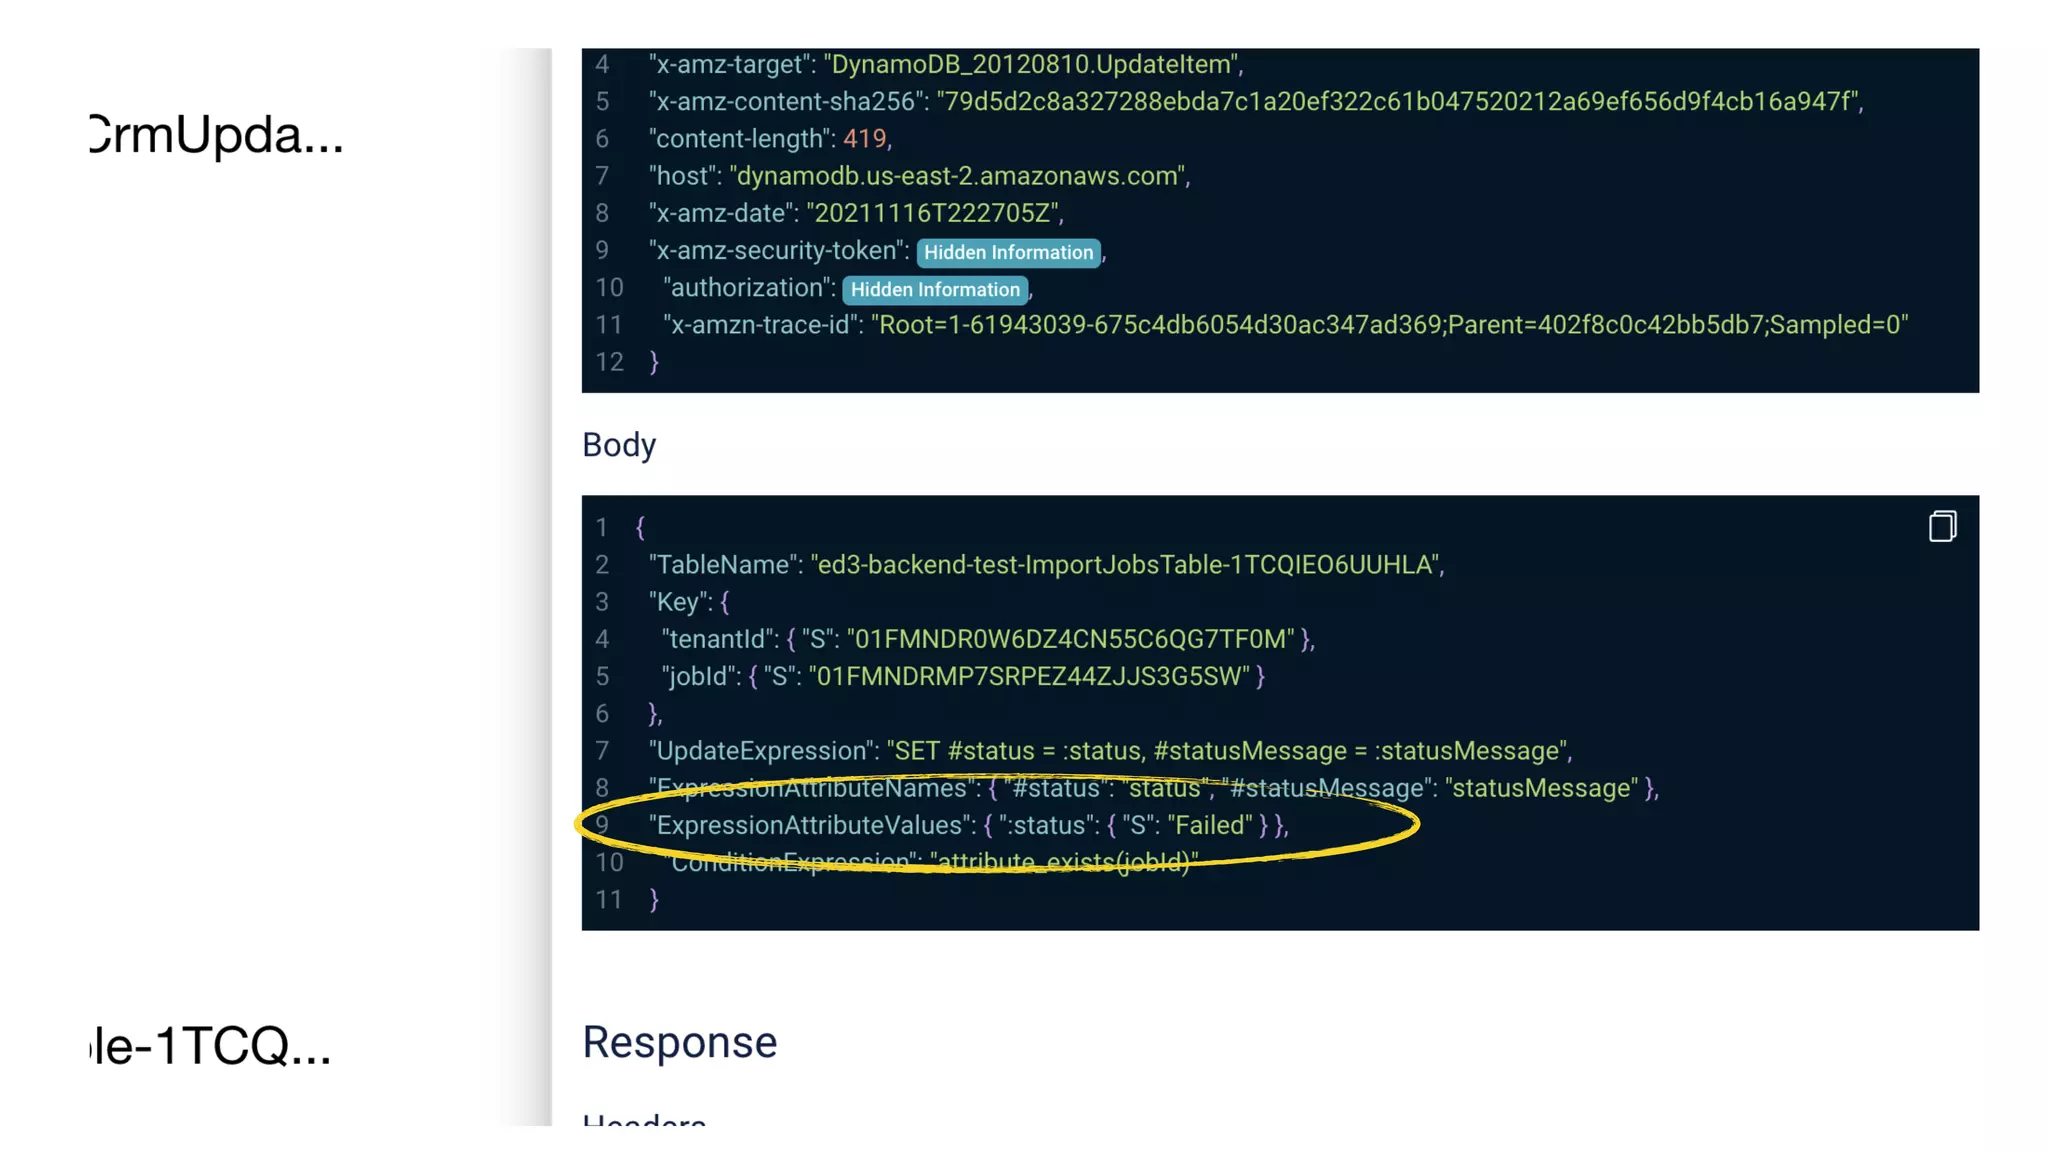Image resolution: width=2048 pixels, height=1152 pixels.
Task: Click the ConditionExpression attribute_exists line
Action: [930, 863]
